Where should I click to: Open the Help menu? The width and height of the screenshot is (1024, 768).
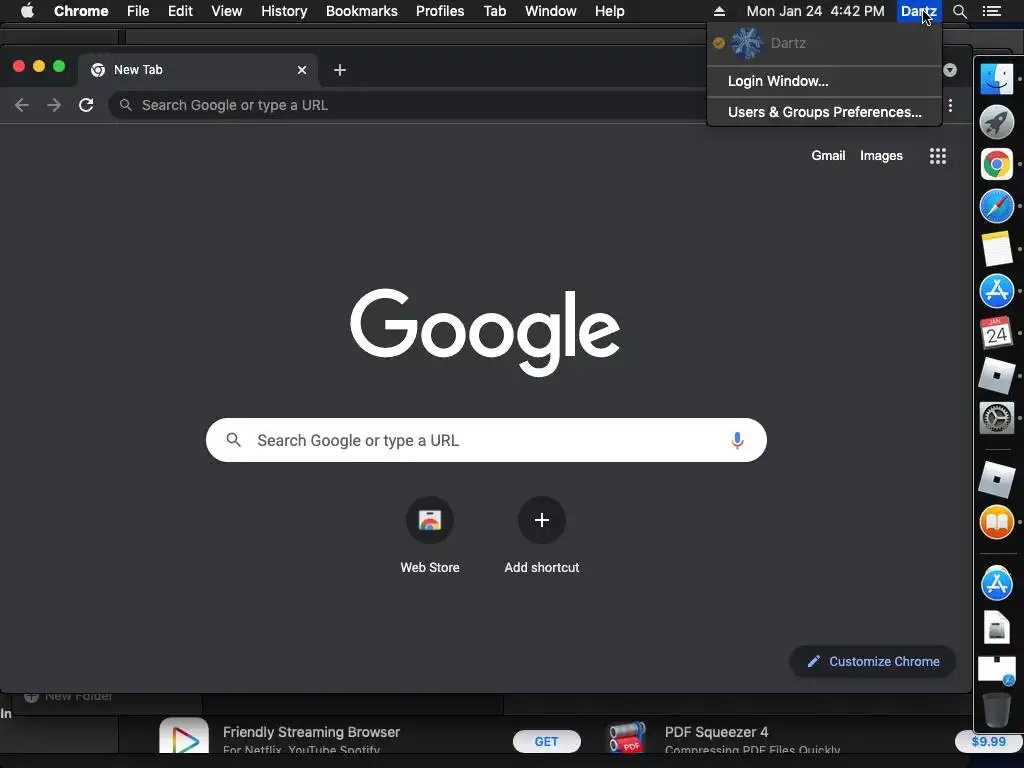[609, 11]
